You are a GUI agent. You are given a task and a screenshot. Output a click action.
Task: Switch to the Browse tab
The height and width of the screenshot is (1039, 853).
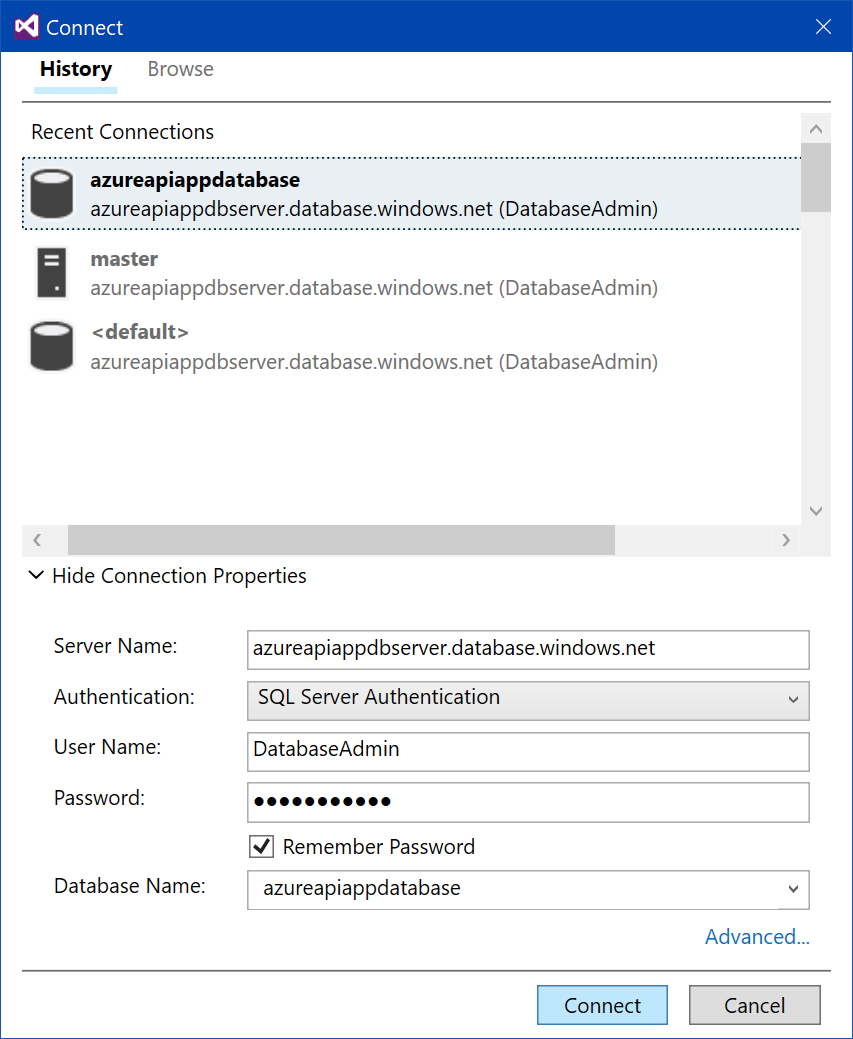[x=180, y=70]
